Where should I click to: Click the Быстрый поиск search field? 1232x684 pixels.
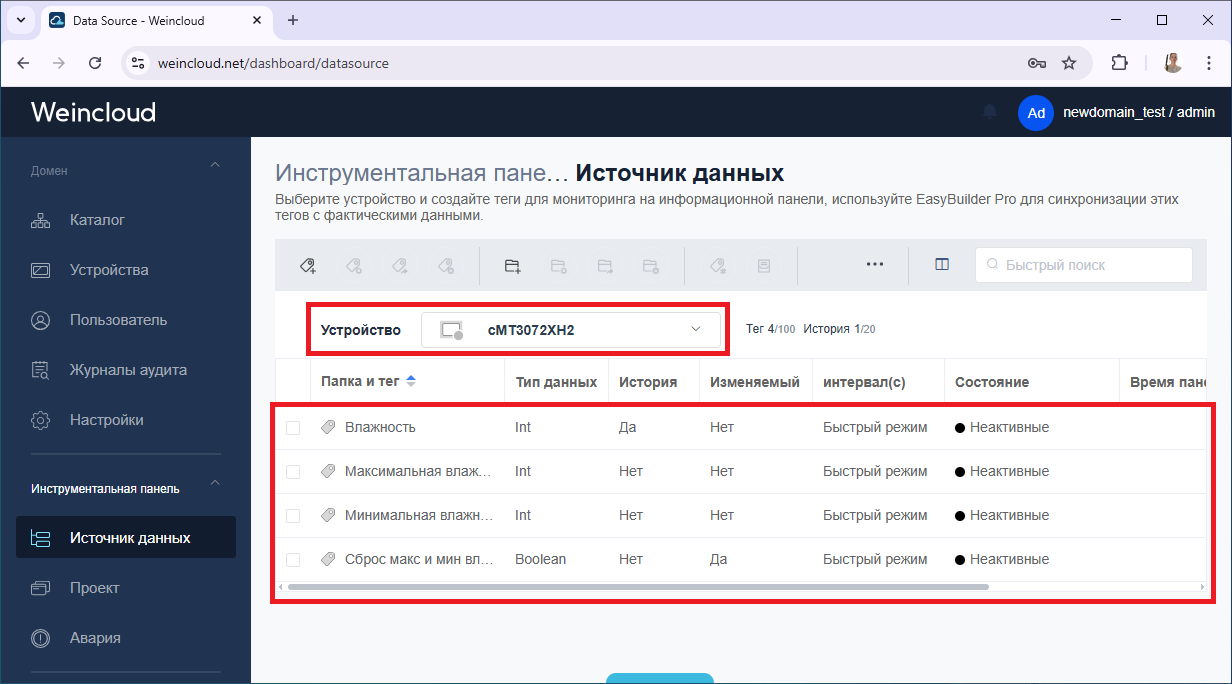1084,265
